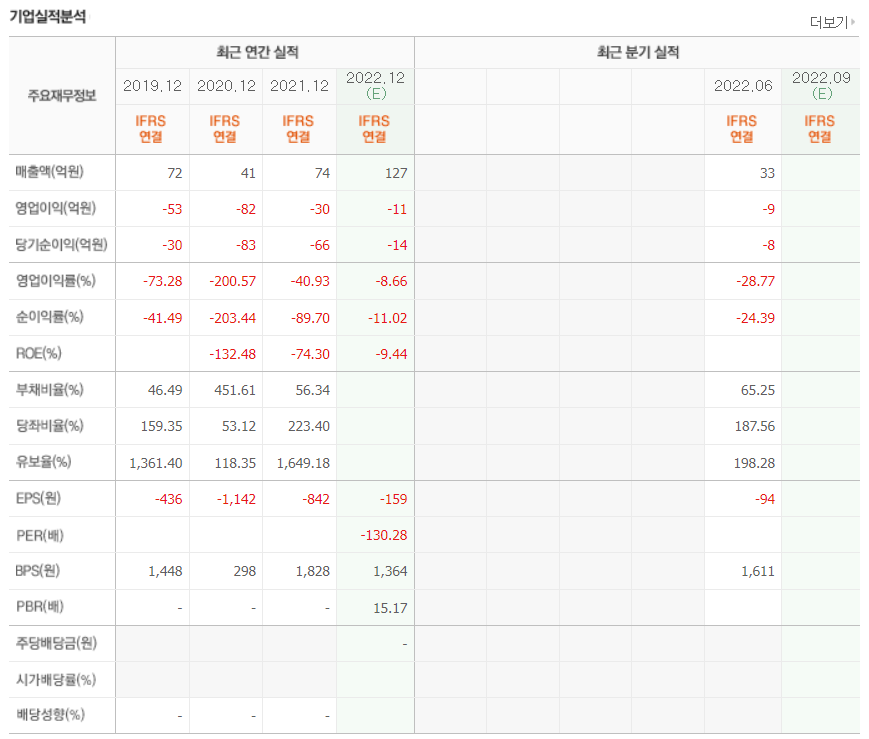The width and height of the screenshot is (869, 739).
Task: Click the EPS(원) row label
Action: tap(38, 498)
